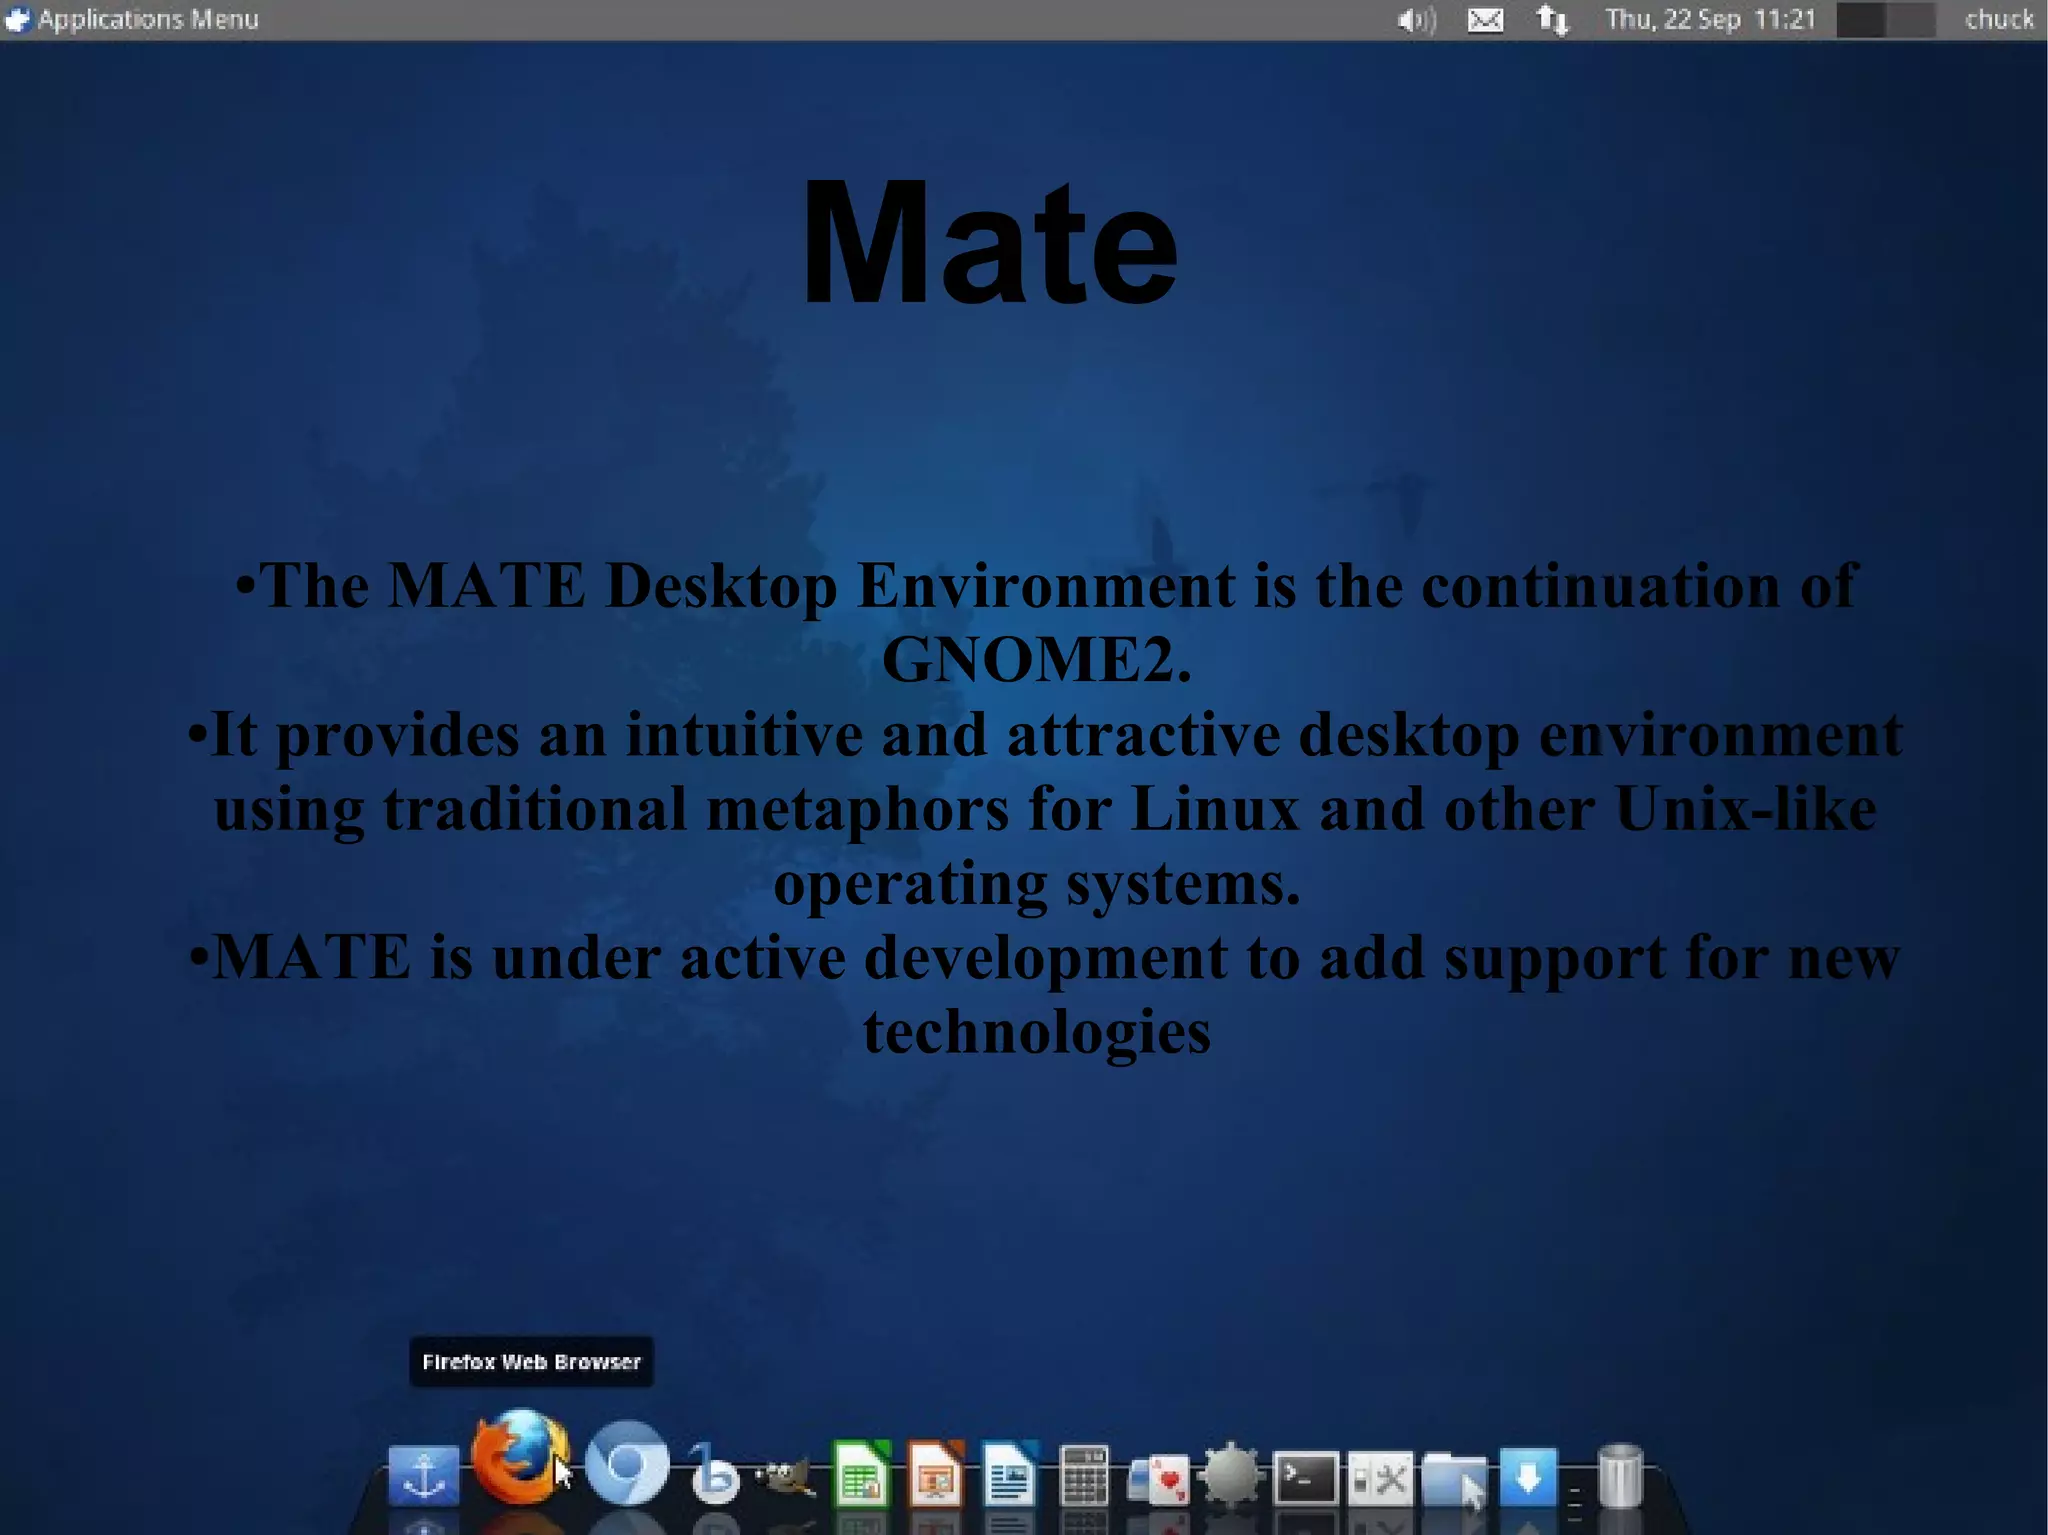Click the network connection arrows indicator

pos(1552,20)
